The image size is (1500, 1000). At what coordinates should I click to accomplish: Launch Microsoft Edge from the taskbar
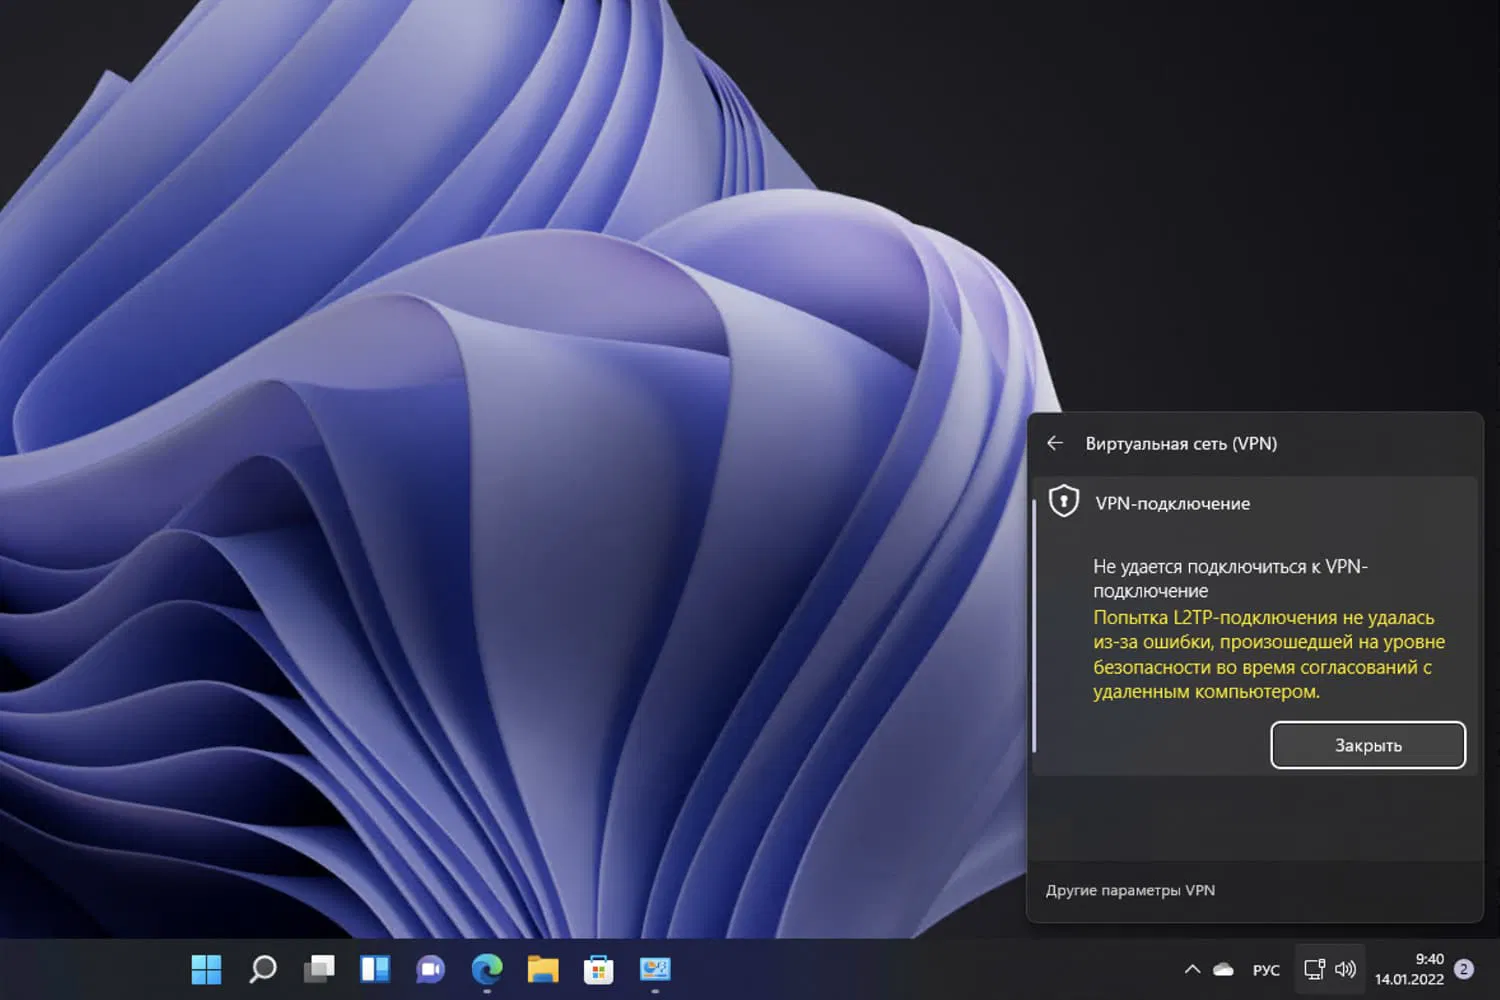487,969
